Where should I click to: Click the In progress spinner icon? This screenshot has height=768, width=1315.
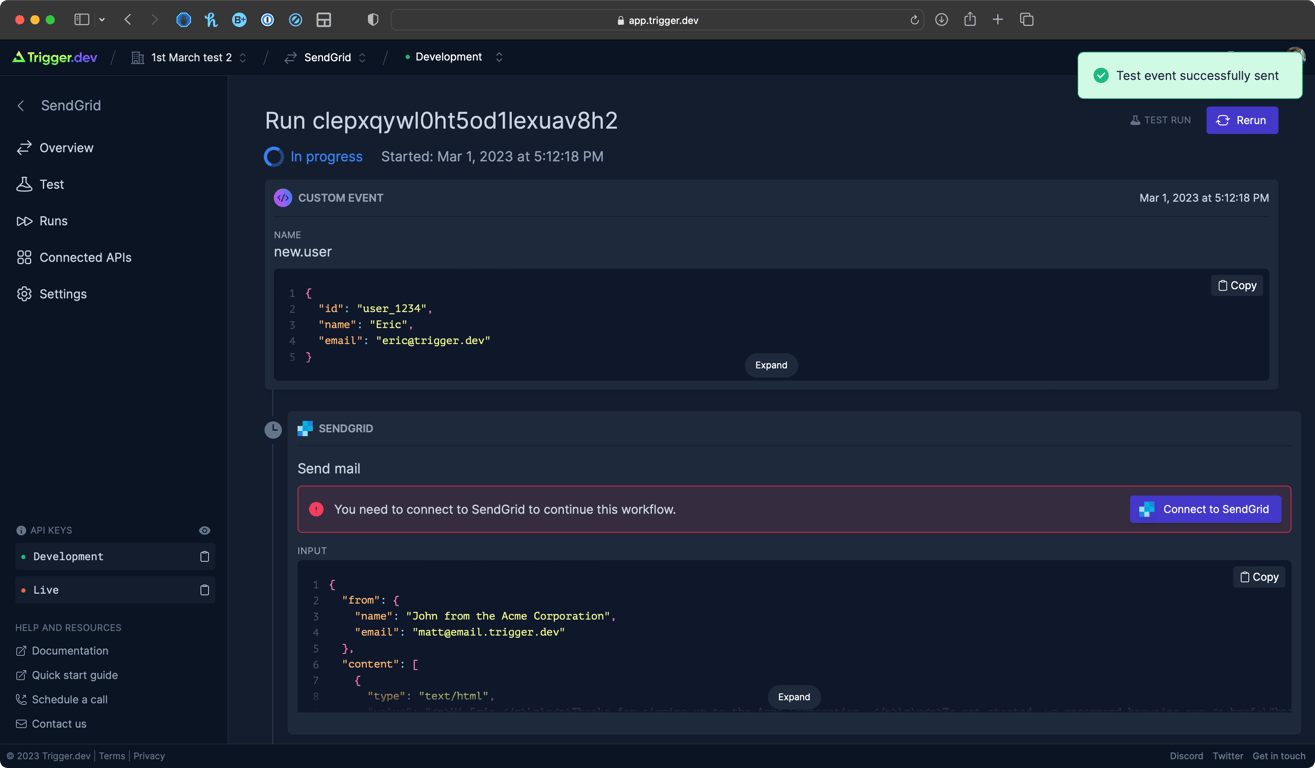273,157
